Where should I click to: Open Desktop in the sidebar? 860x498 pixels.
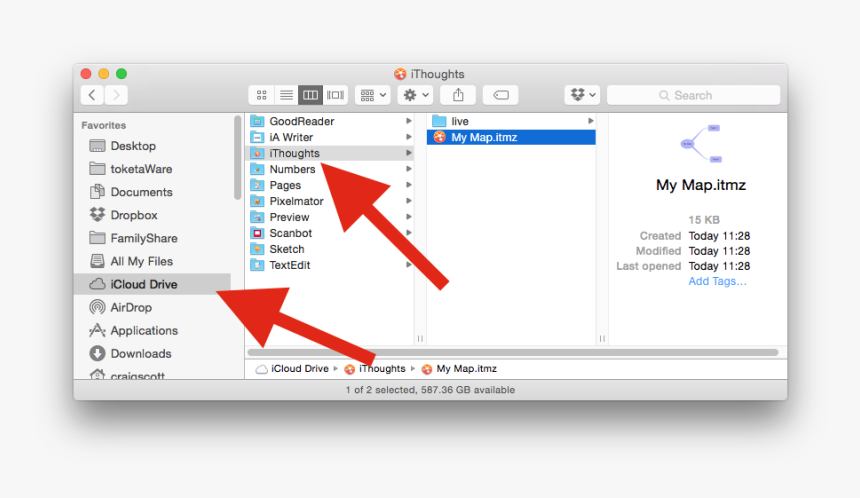point(154,146)
